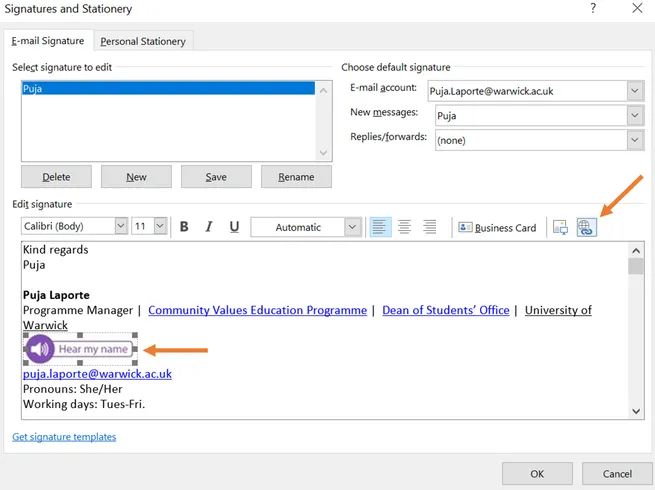Align signature text left
Viewport: 655px width, 490px height.
(379, 227)
